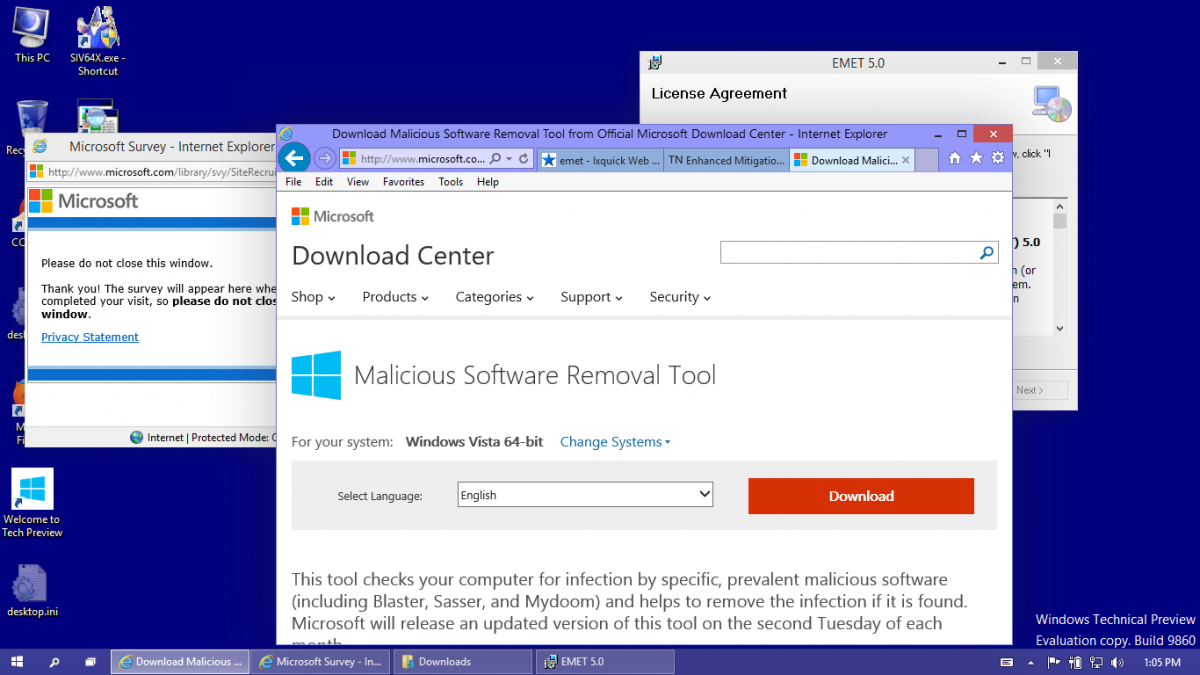The image size is (1200, 675).
Task: Click the forward arrow in Internet Explorer
Action: coord(325,159)
